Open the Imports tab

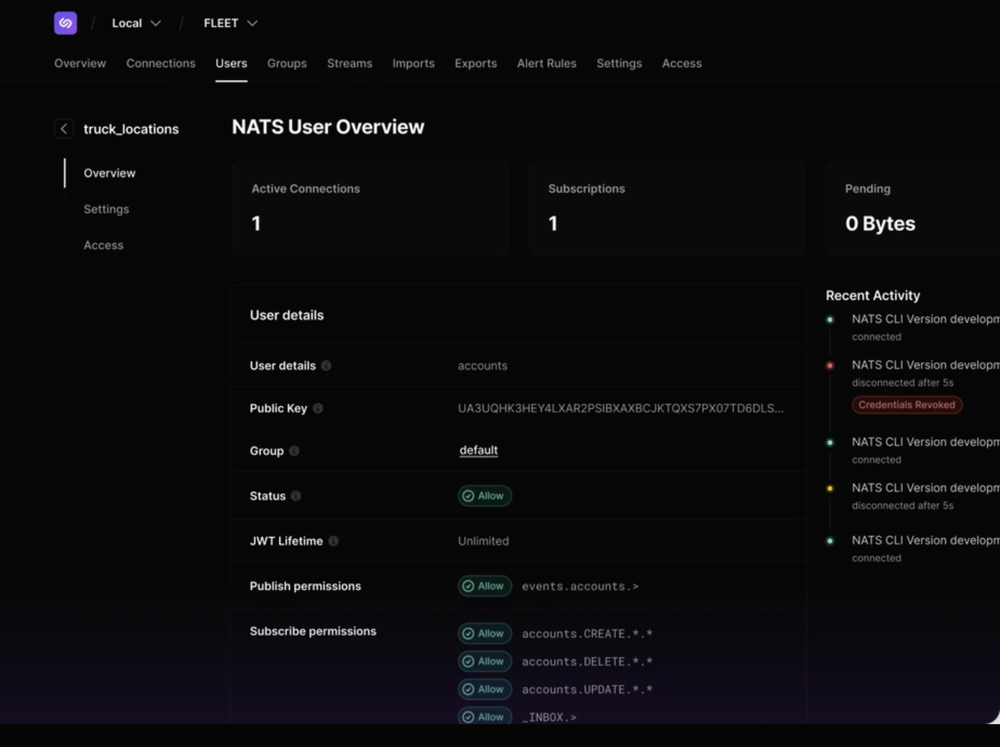[x=413, y=63]
